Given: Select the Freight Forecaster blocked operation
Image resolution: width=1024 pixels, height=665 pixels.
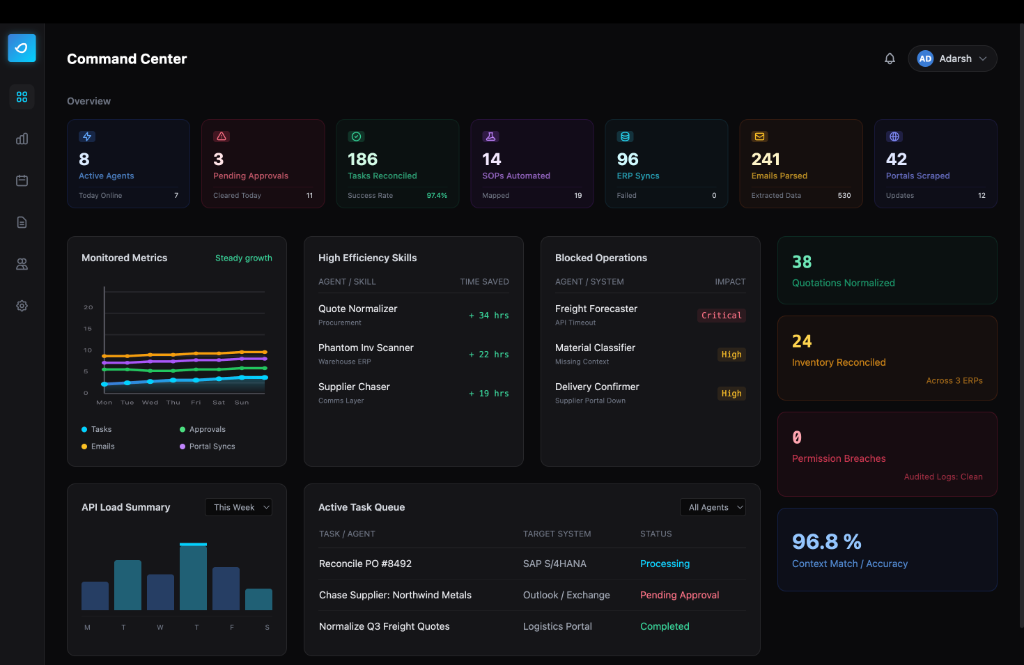Looking at the screenshot, I should click(x=650, y=315).
